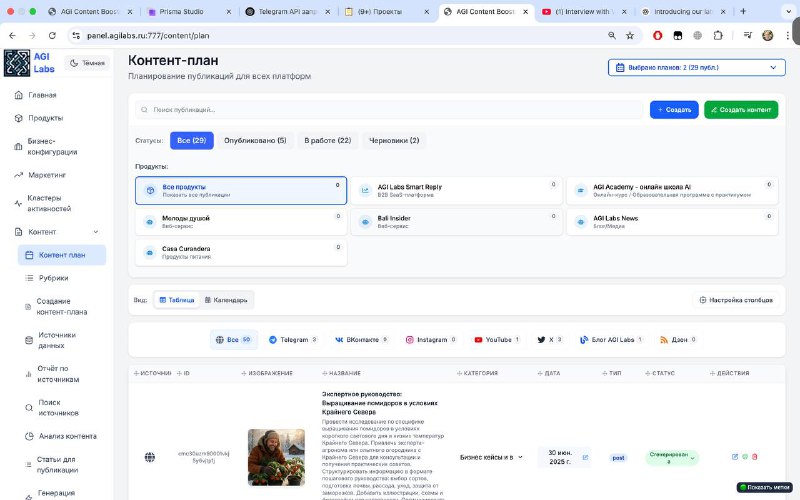Viewport: 800px width, 500px height.
Task: Open the Сгенерирована status dropdown
Action: [x=672, y=458]
